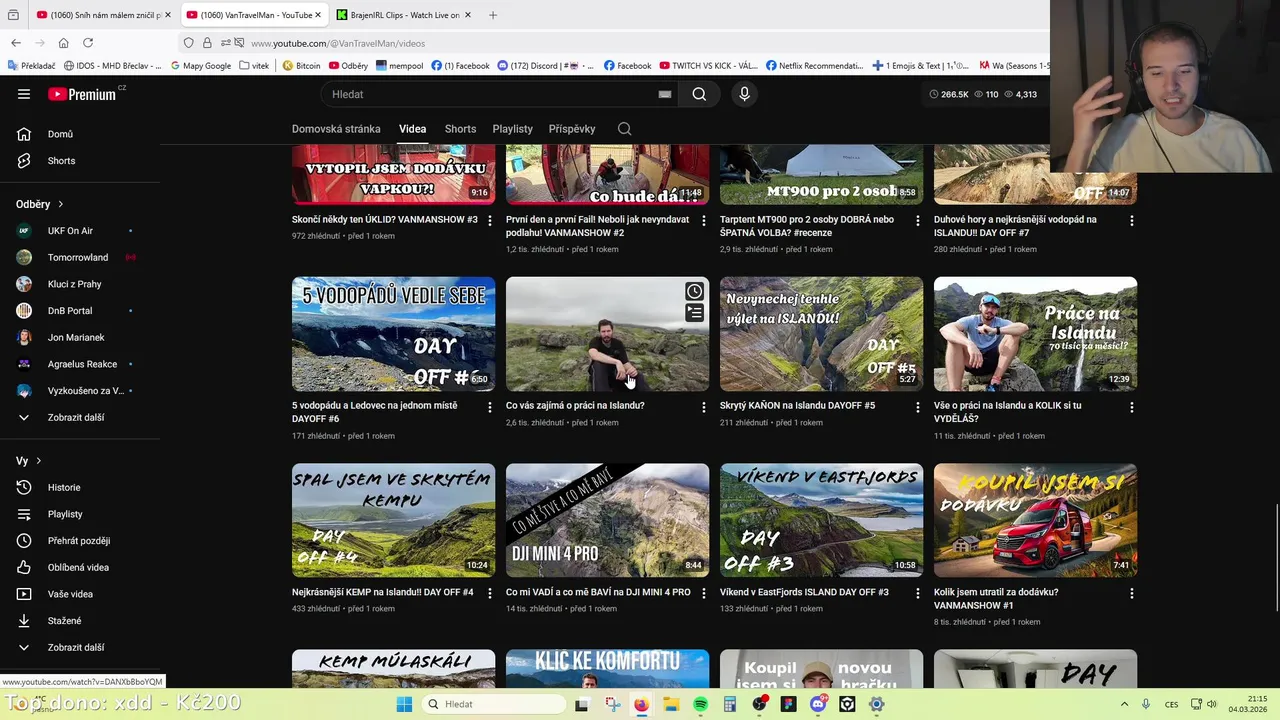The height and width of the screenshot is (720, 1280).
Task: Close the VanTravelMan YouTube browser tab
Action: 318,15
